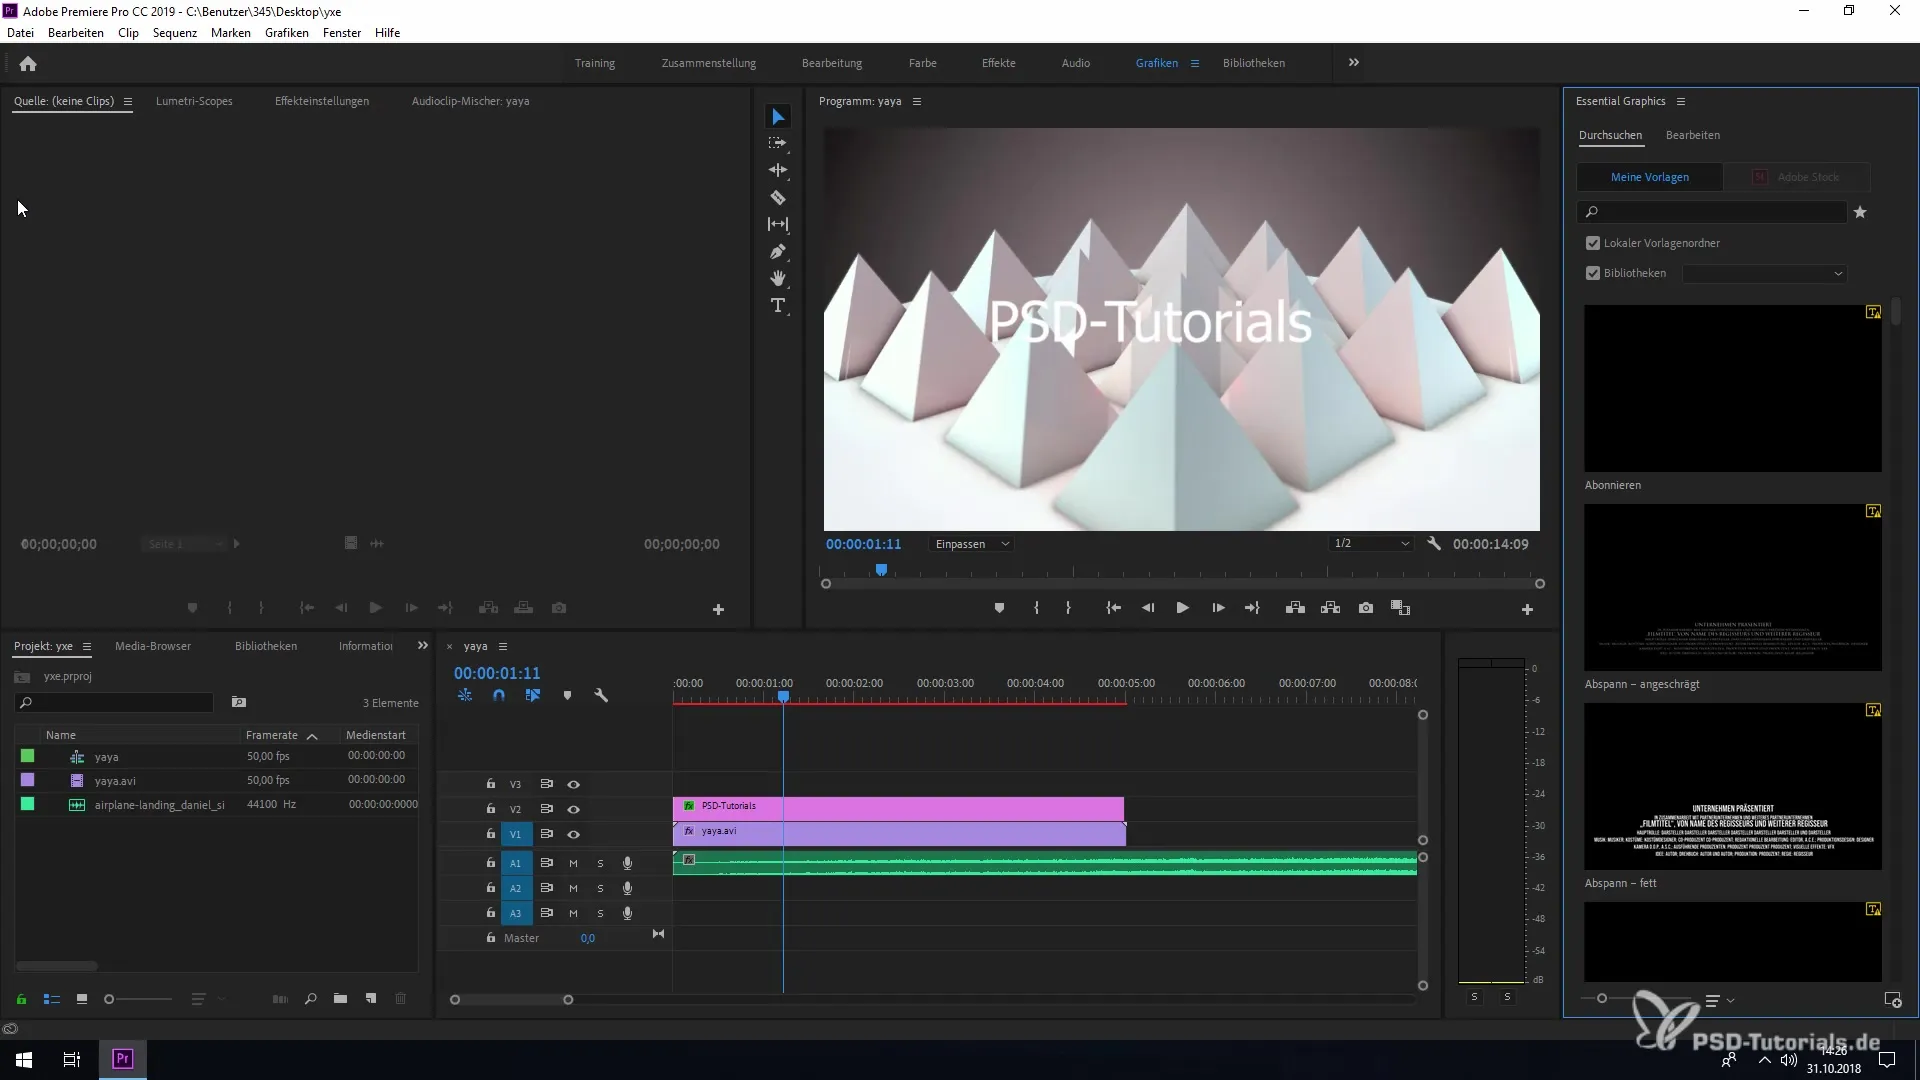
Task: Mute the A1 audio track
Action: click(573, 863)
